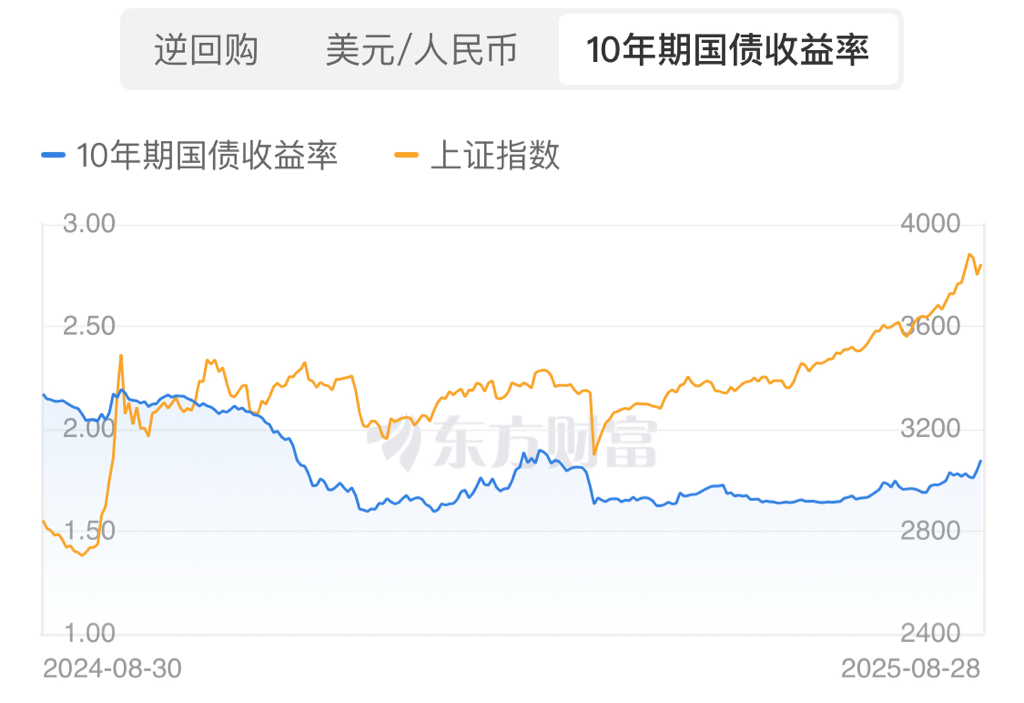The height and width of the screenshot is (703, 1024).
Task: Click the 东方财富 watermark logo icon
Action: click(394, 445)
